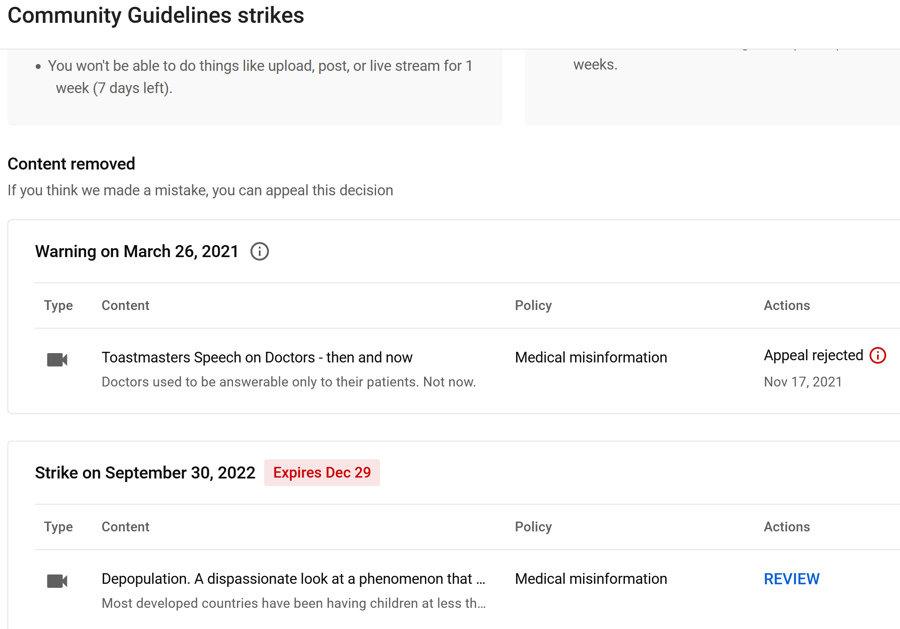The width and height of the screenshot is (900, 629).
Task: Click red info icon beside Appeal rejected
Action: coord(878,356)
